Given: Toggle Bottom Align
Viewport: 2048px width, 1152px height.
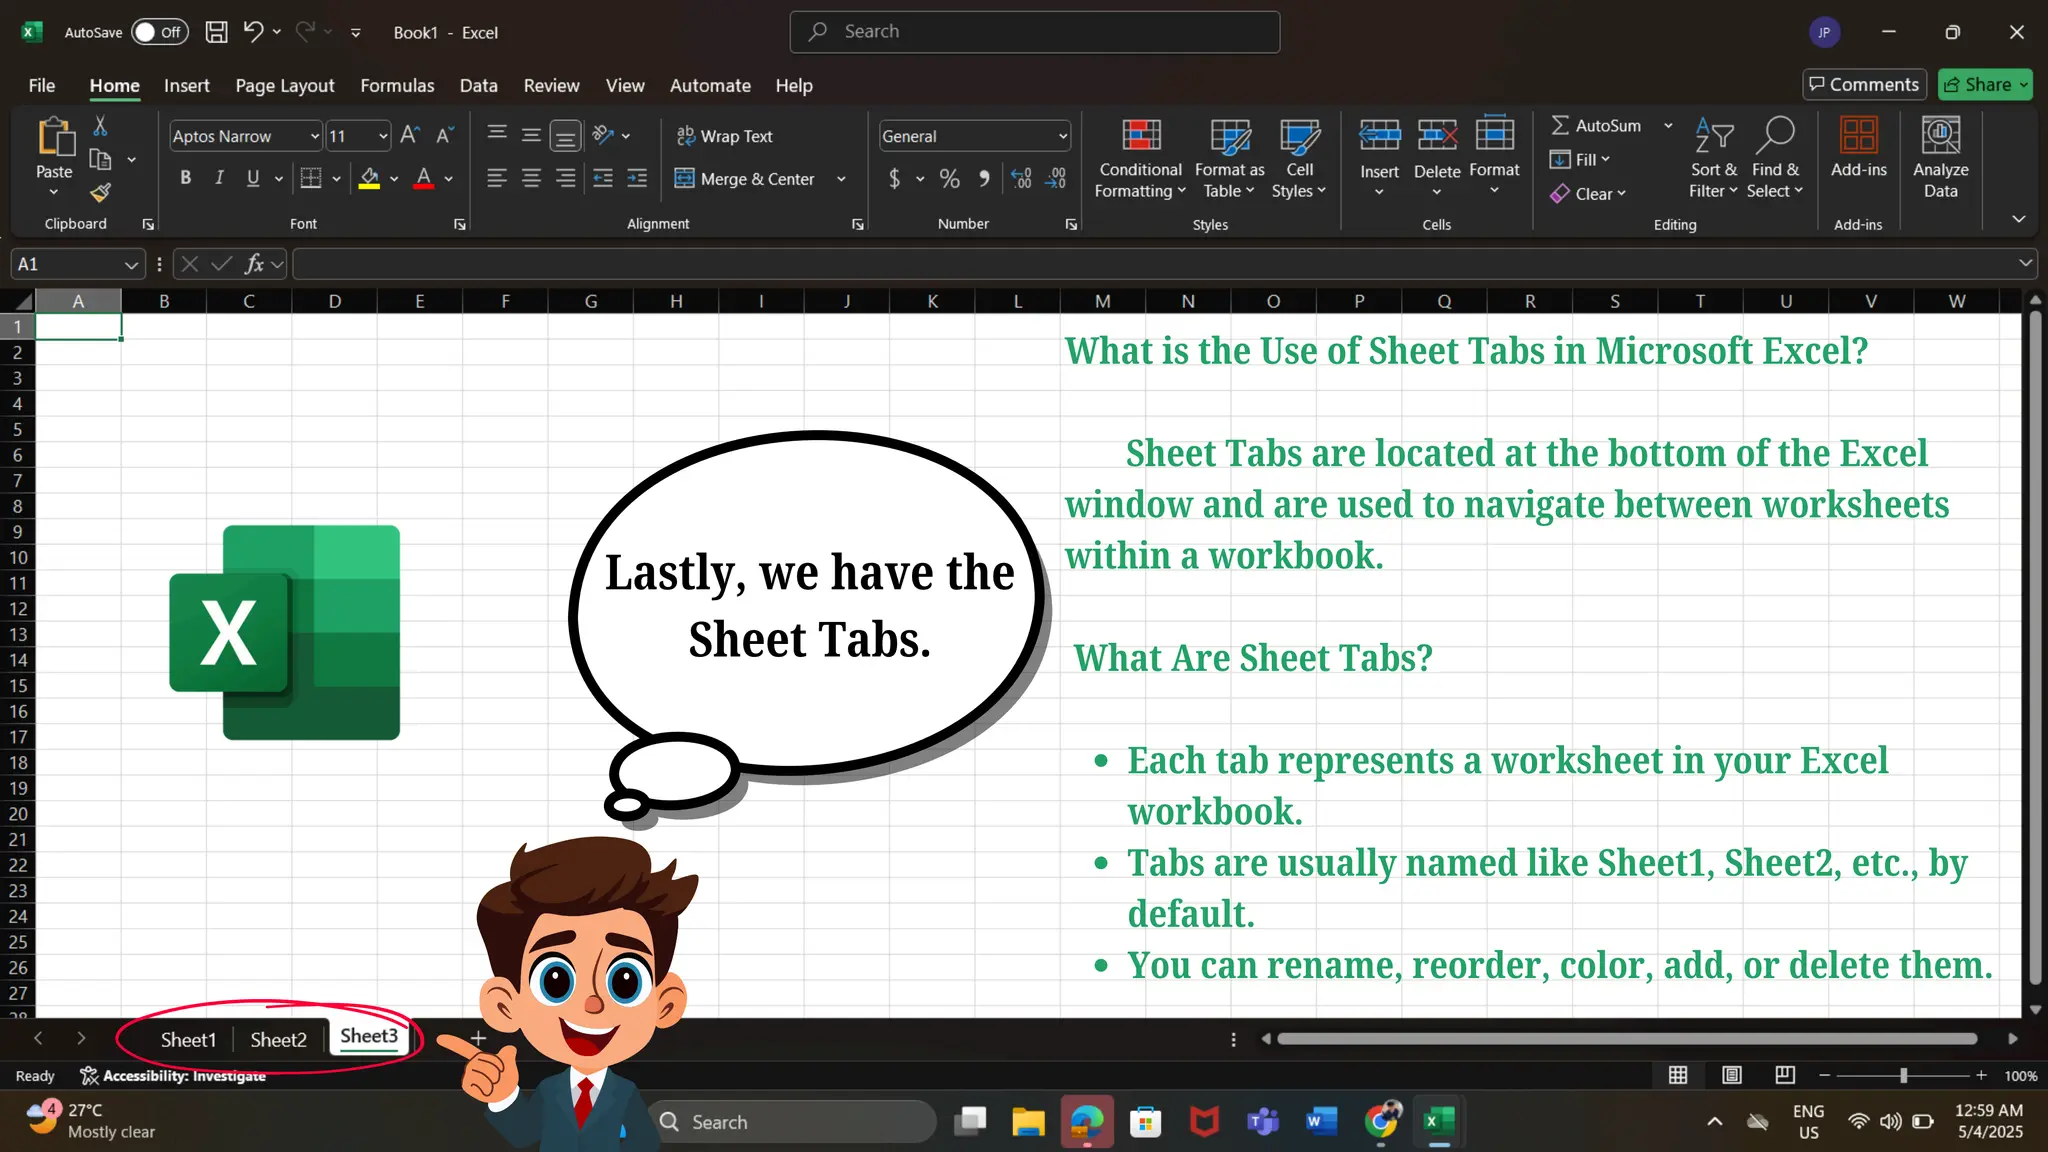Looking at the screenshot, I should (x=566, y=135).
